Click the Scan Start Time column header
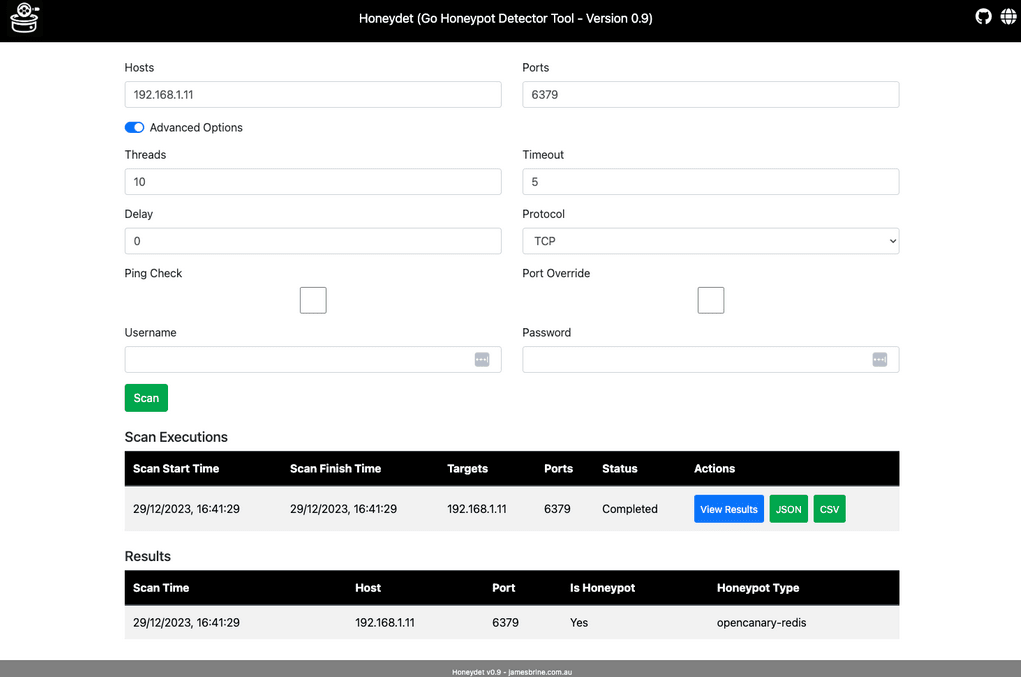Viewport: 1021px width, 677px height. click(x=176, y=469)
